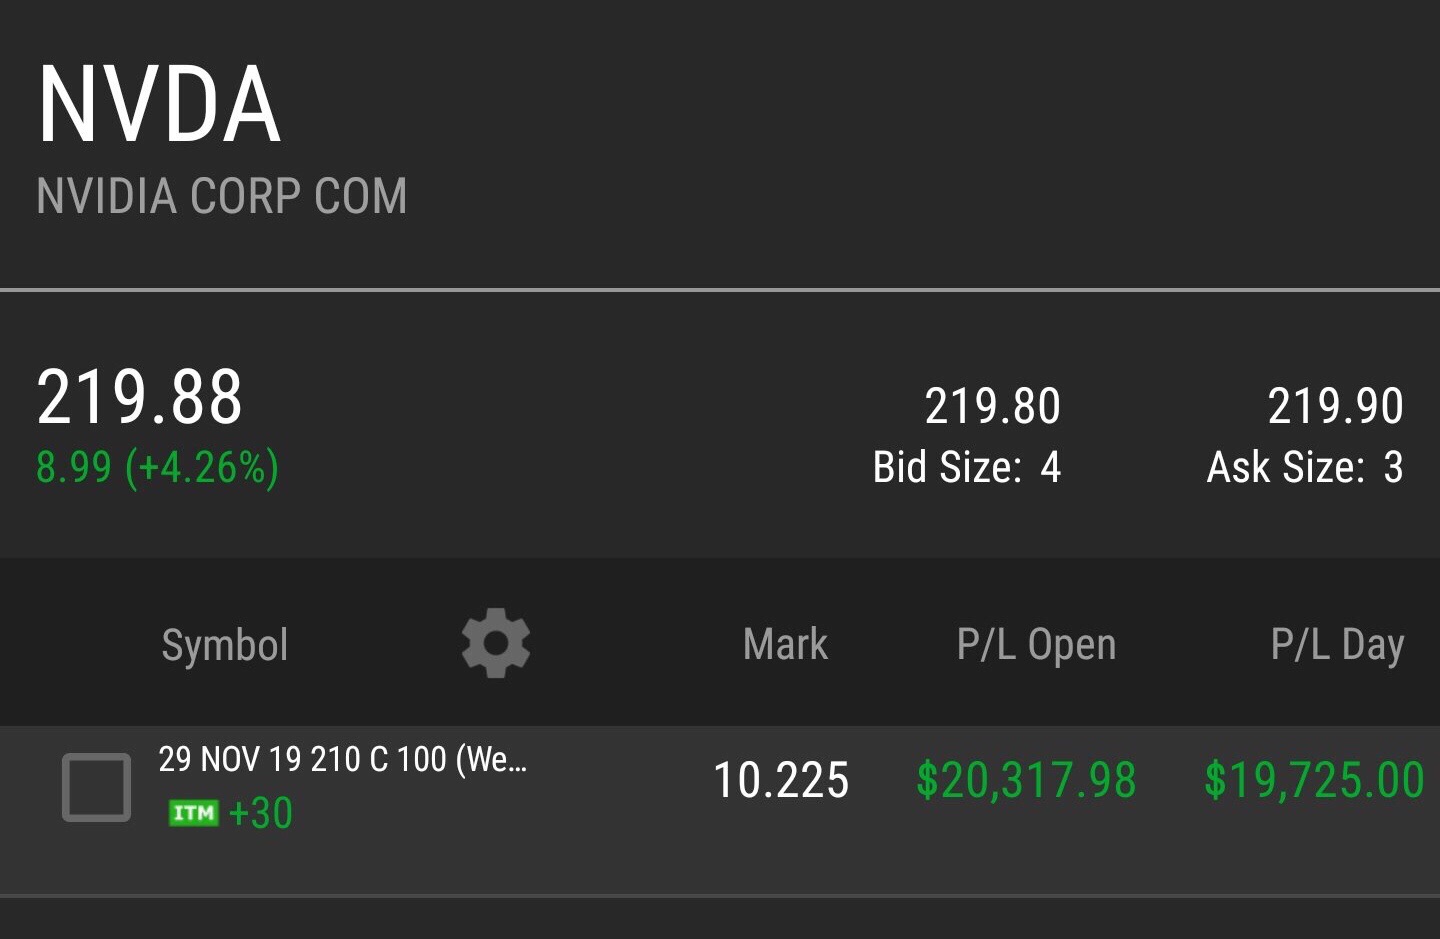The width and height of the screenshot is (1440, 939).
Task: Tap the last price 219.88
Action: [x=140, y=397]
